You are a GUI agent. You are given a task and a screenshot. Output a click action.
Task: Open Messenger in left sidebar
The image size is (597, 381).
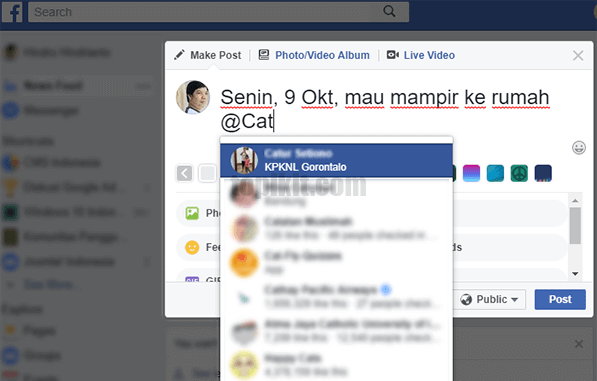click(51, 111)
